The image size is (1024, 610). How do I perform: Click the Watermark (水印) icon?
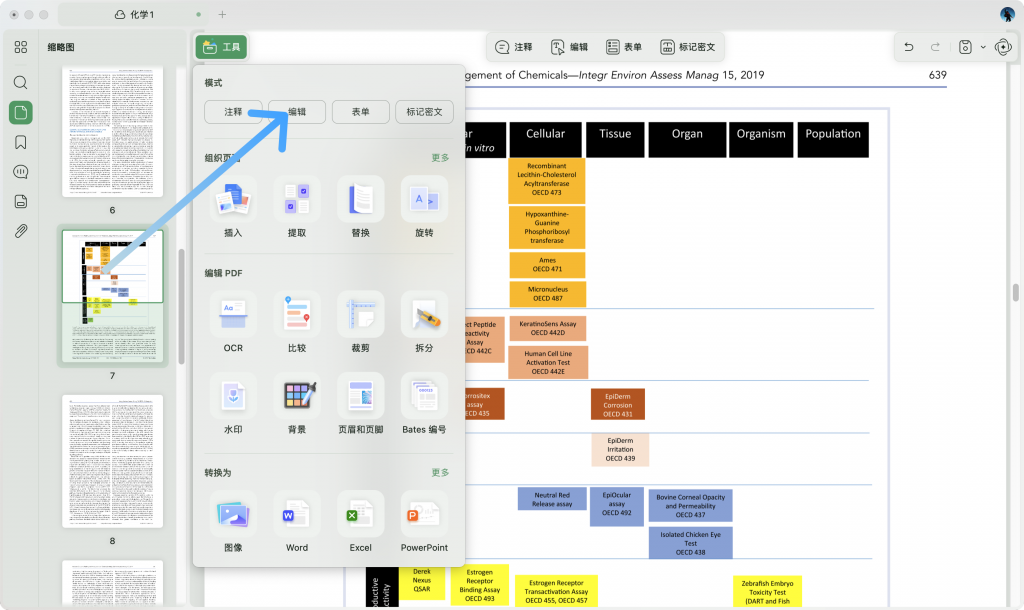(233, 396)
